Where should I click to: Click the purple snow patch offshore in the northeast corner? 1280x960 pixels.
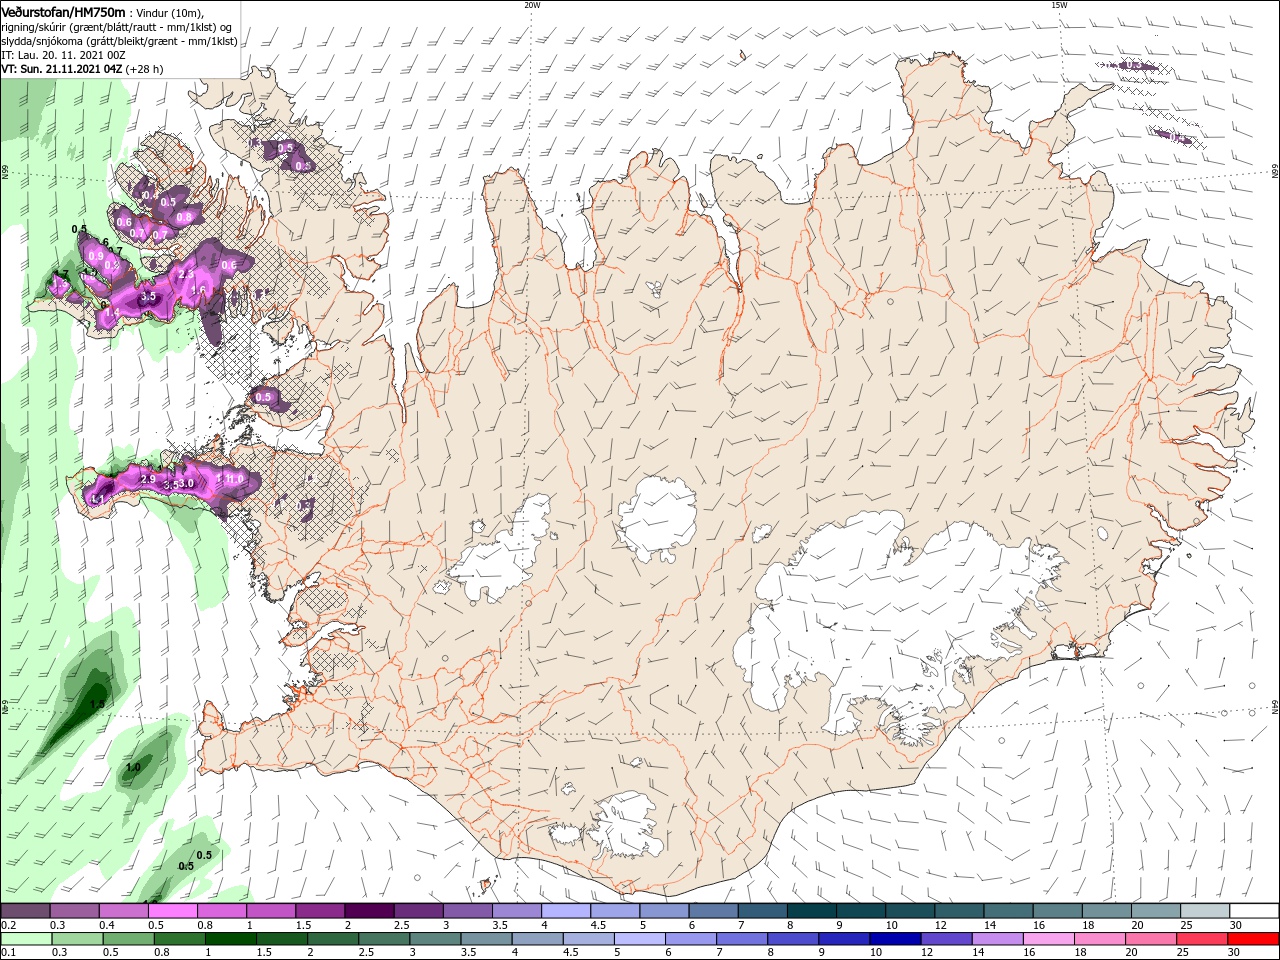[x=1132, y=67]
